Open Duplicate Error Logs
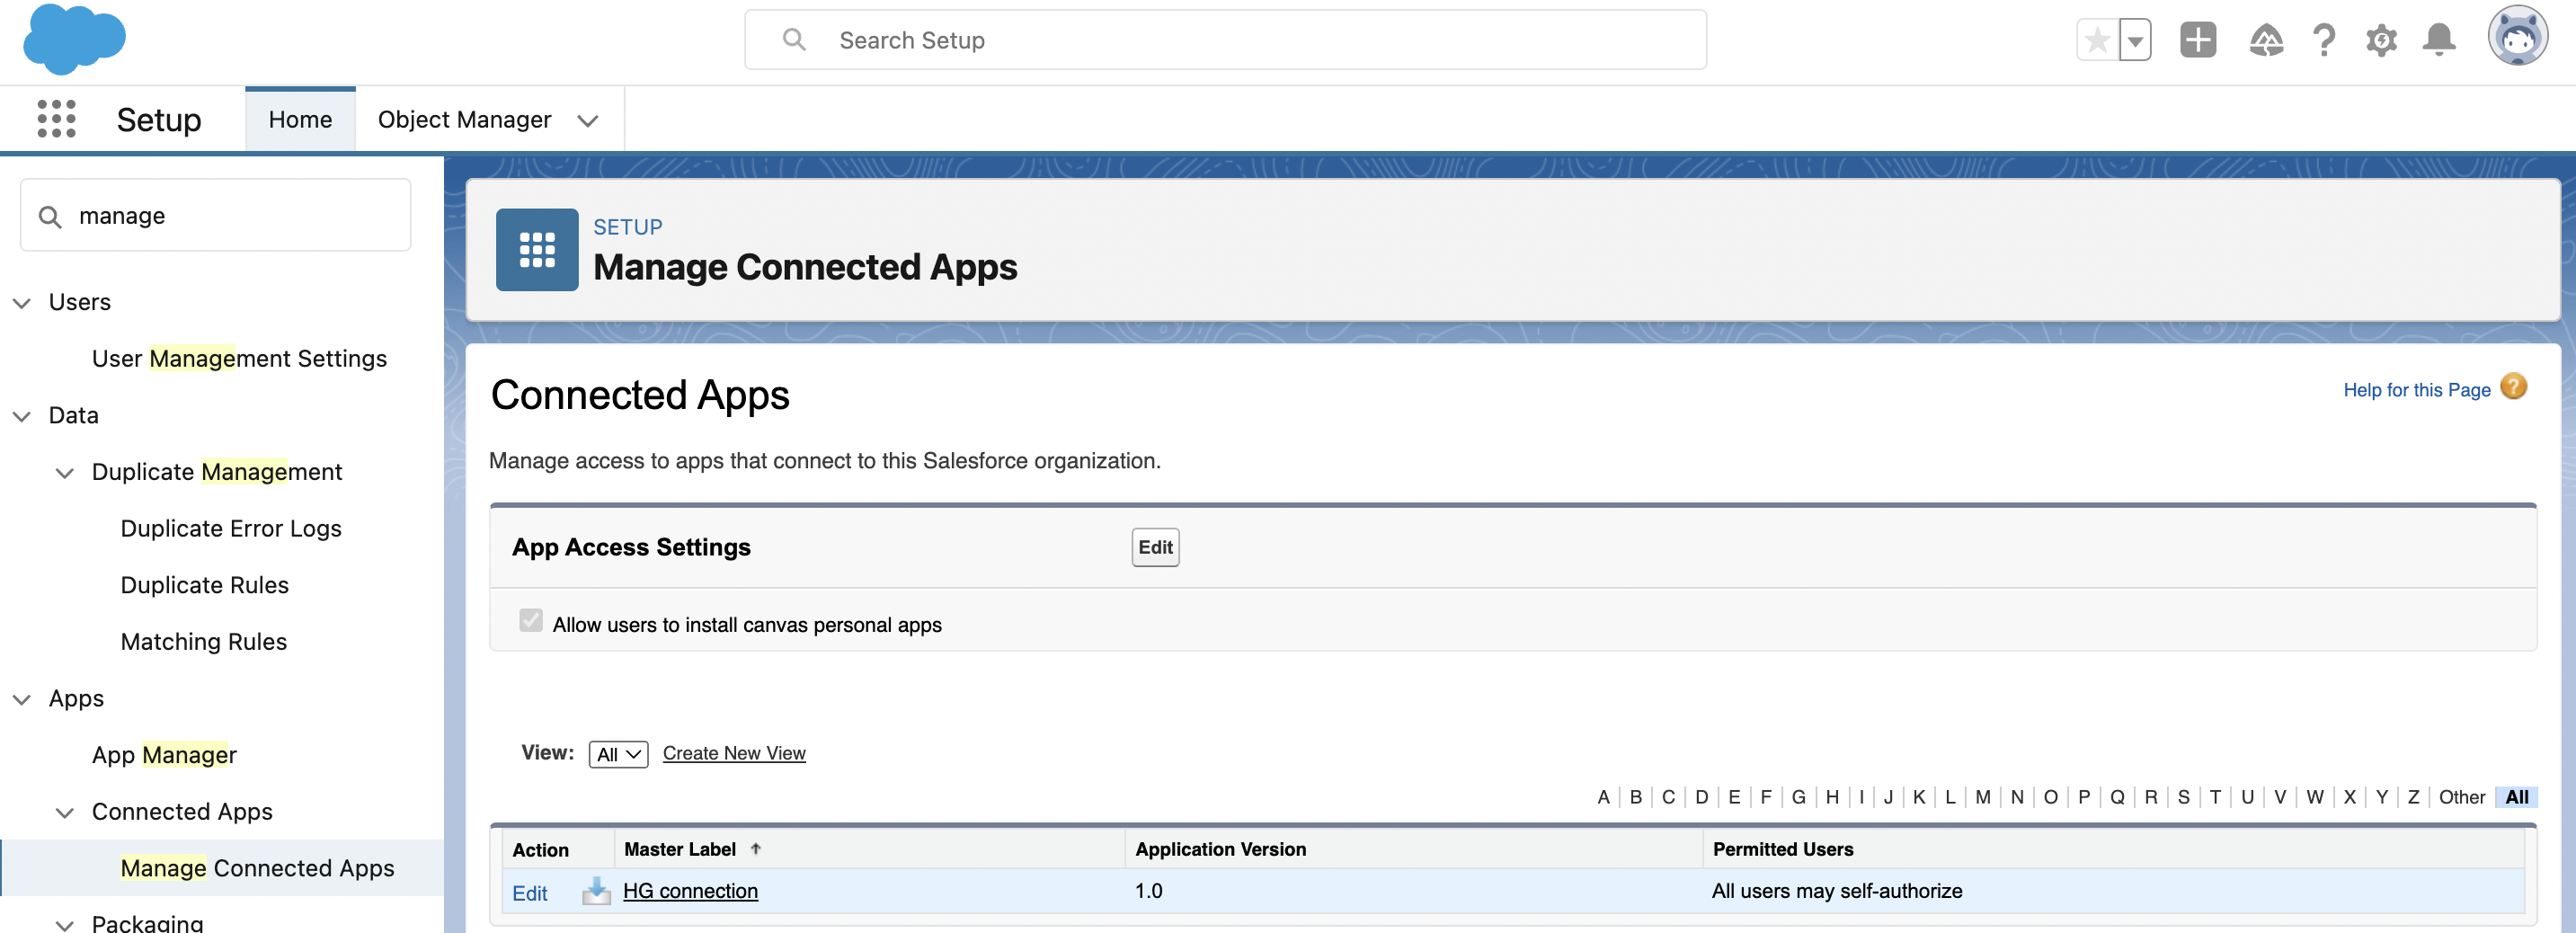Screen dimensions: 2576x933 231,528
